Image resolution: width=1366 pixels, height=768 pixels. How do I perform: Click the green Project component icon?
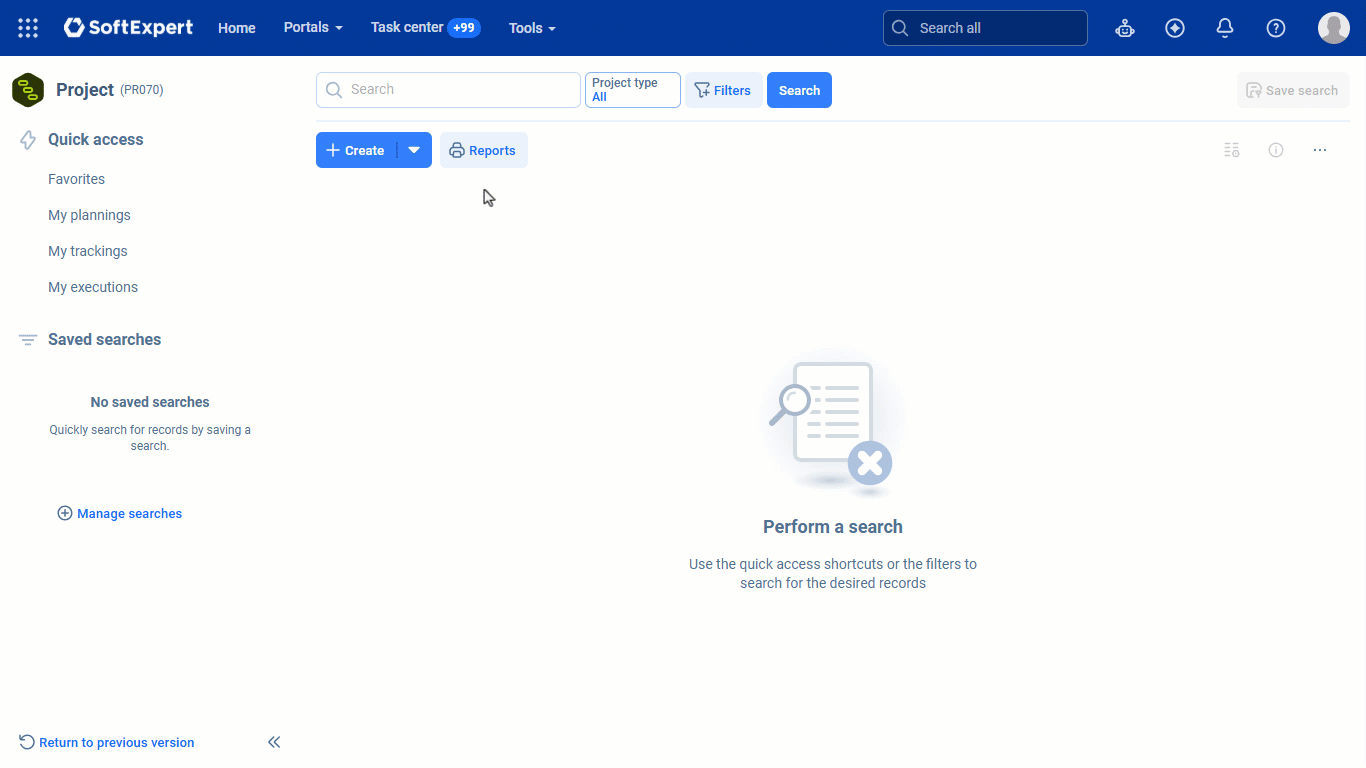(x=28, y=90)
